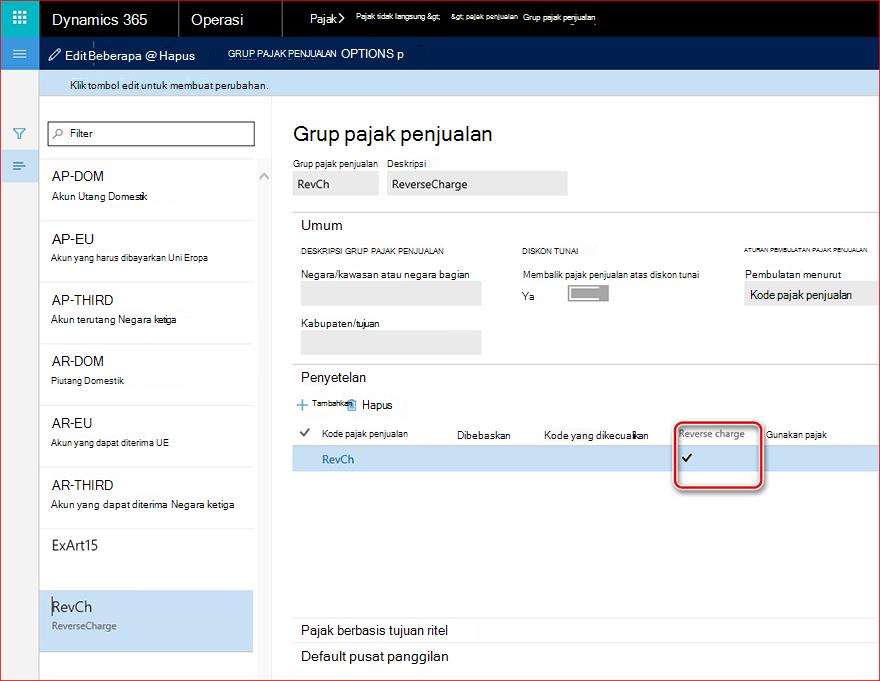Click the Dibebaskan column header

pyautogui.click(x=484, y=435)
